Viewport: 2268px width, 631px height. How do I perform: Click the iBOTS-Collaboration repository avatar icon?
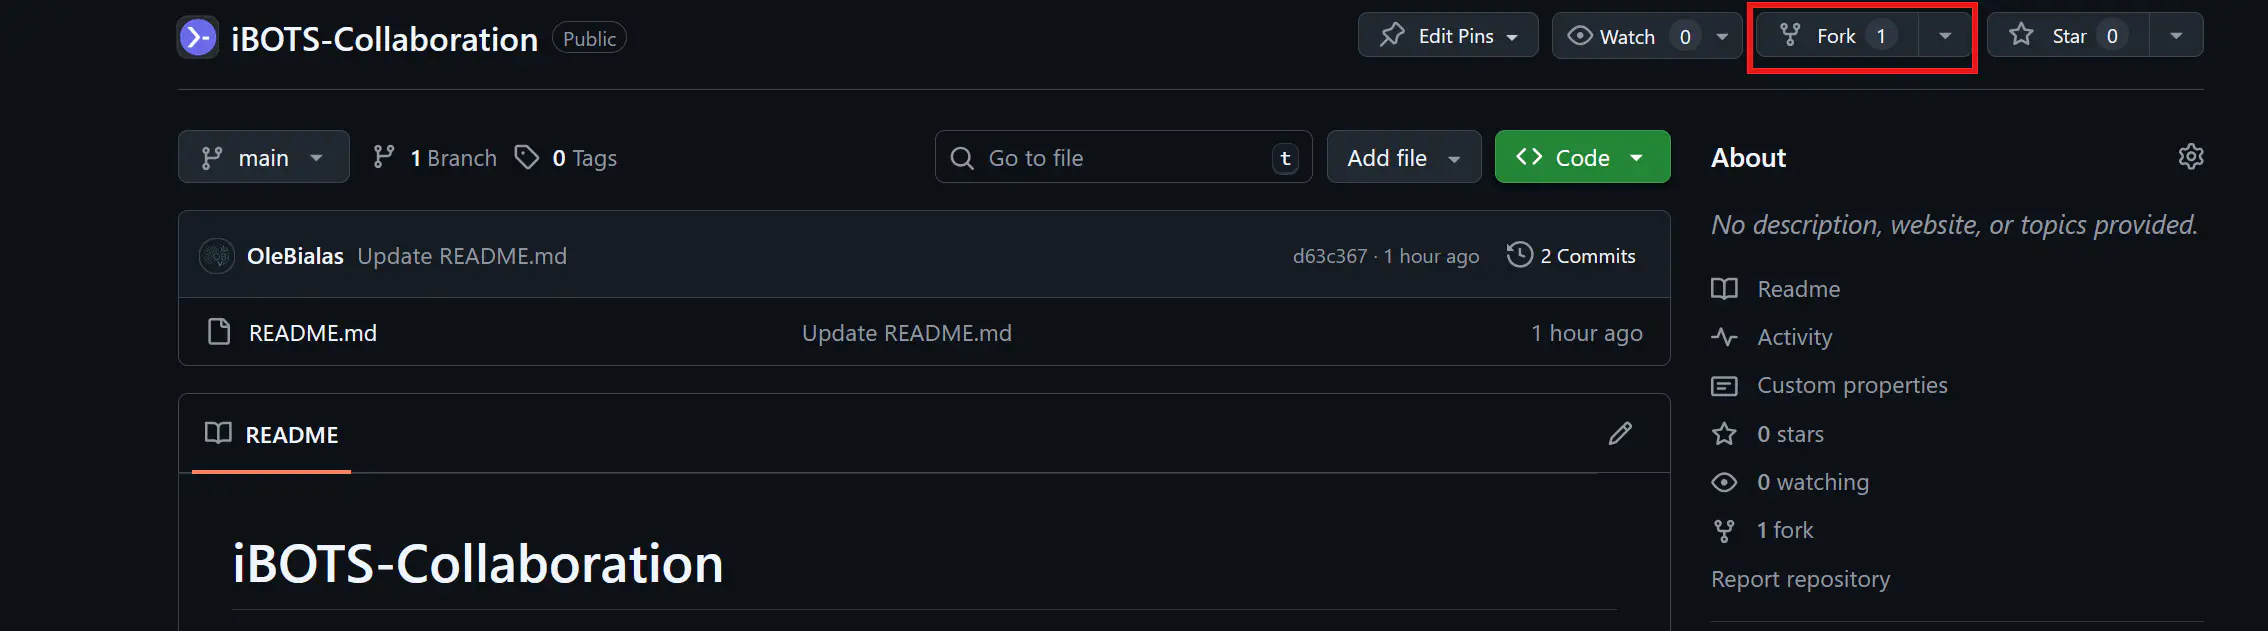click(x=198, y=38)
